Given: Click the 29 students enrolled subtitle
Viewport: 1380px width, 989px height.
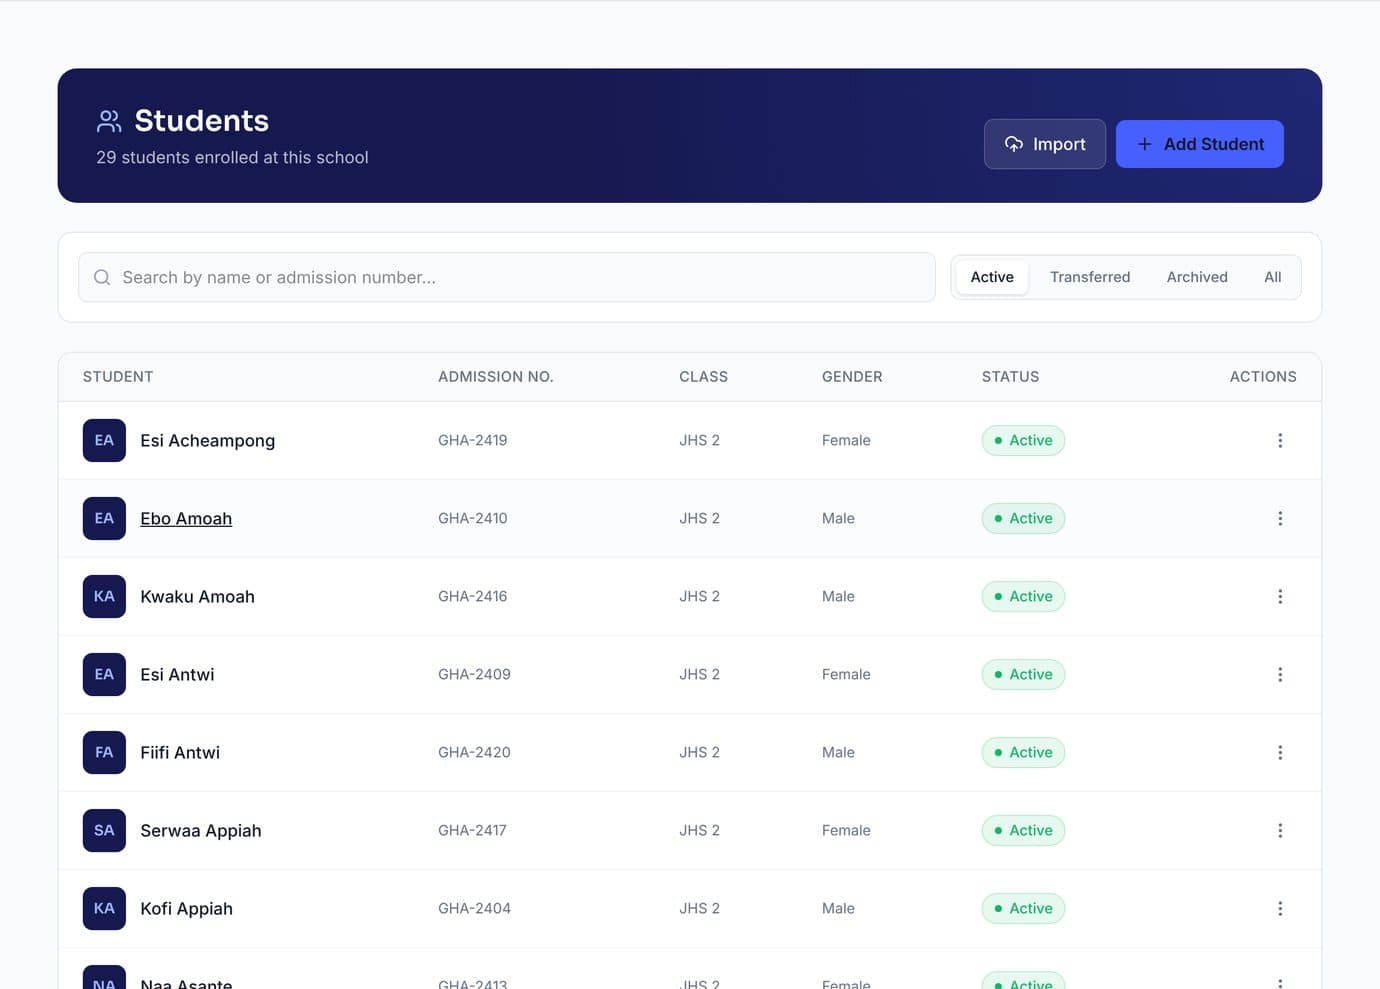Looking at the screenshot, I should [x=232, y=157].
